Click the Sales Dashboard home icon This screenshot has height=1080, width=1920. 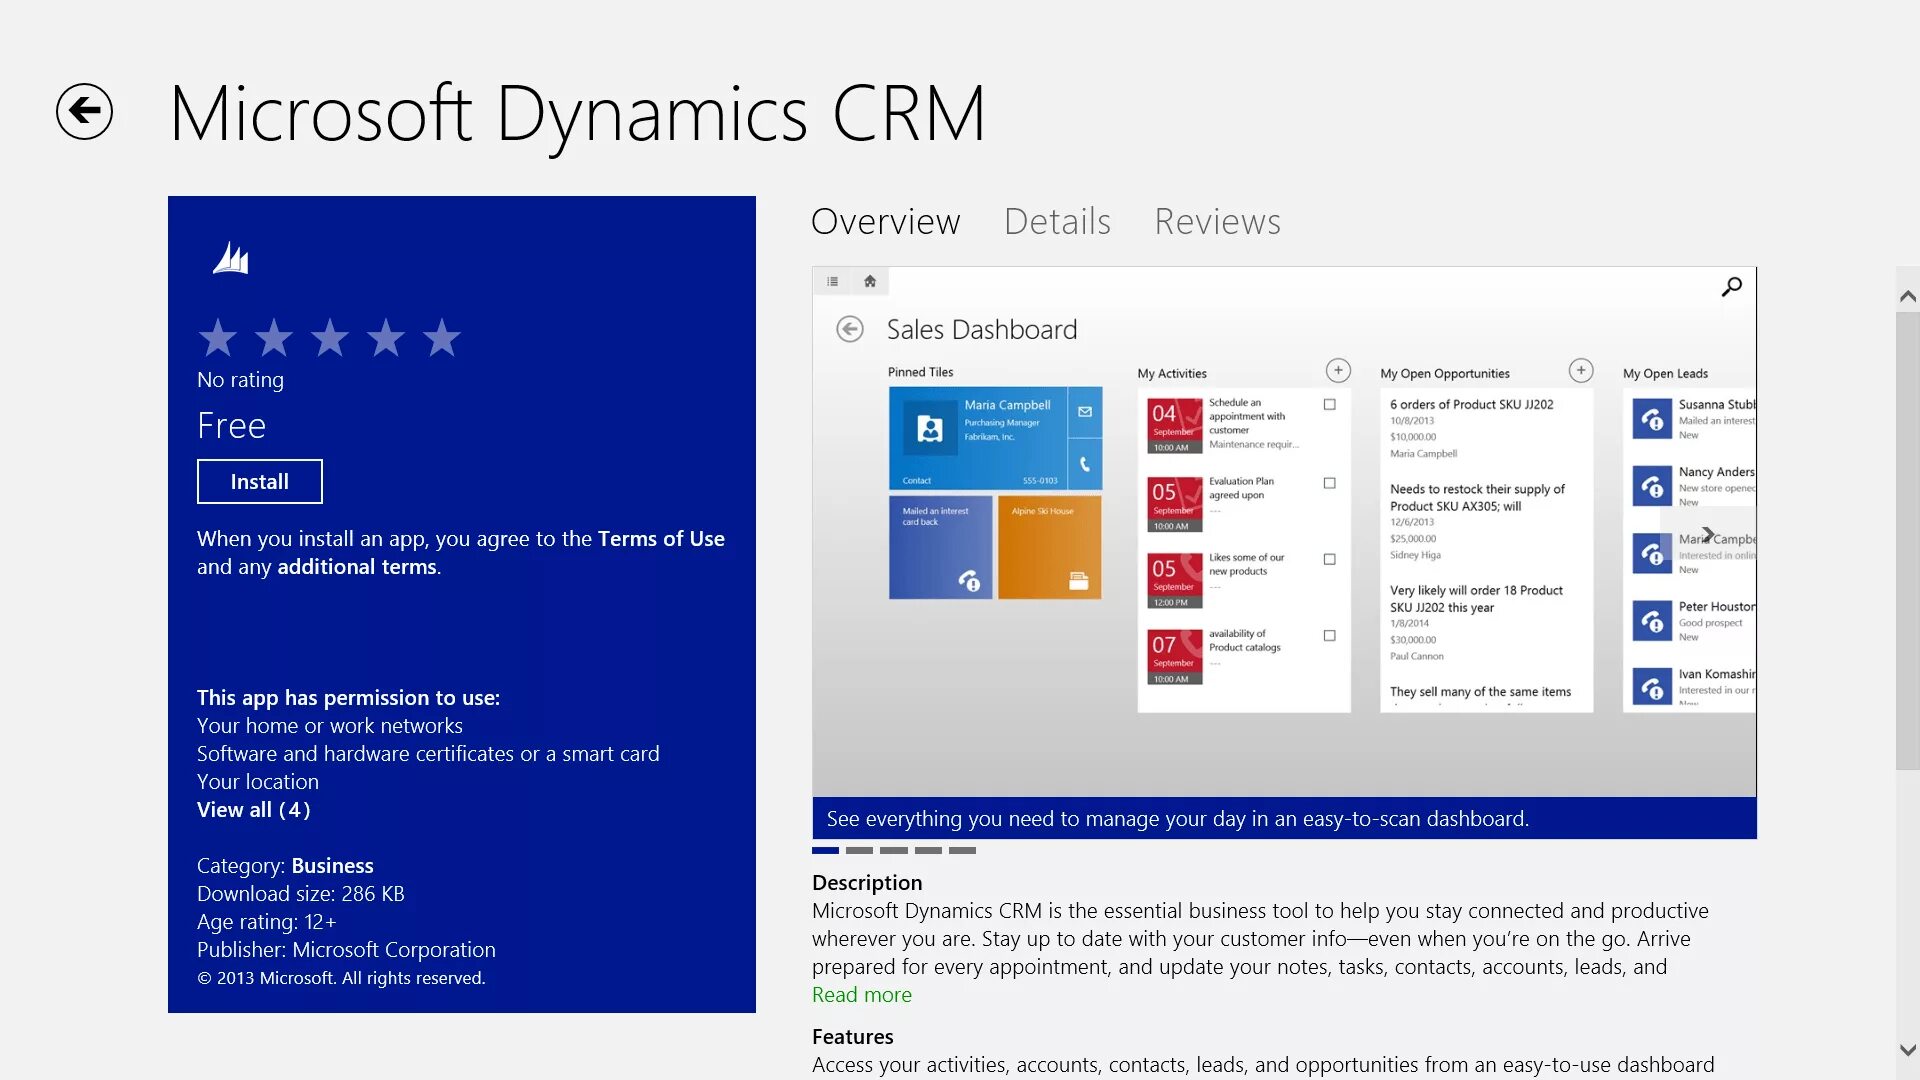pyautogui.click(x=868, y=281)
